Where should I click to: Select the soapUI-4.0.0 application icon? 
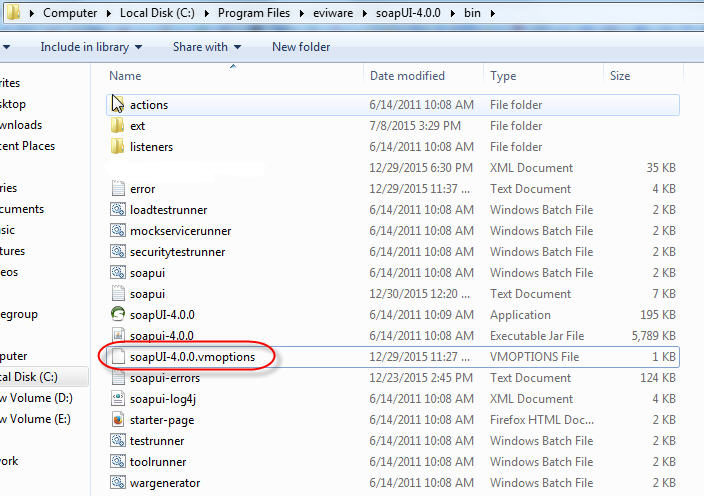click(118, 314)
